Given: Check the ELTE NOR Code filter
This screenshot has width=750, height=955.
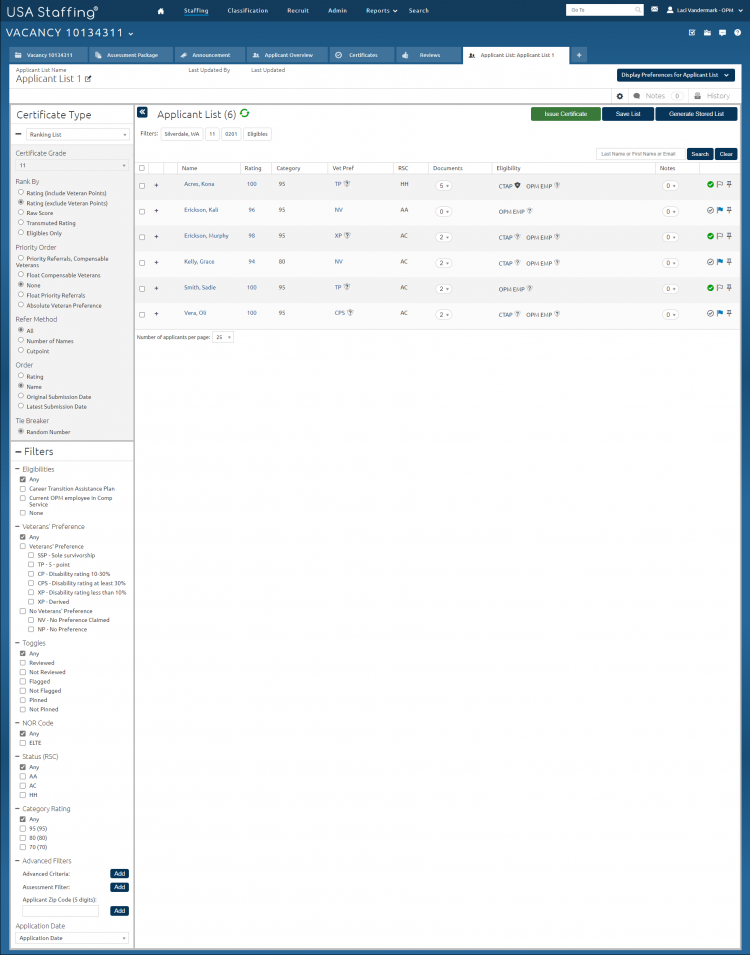Looking at the screenshot, I should click(x=23, y=743).
